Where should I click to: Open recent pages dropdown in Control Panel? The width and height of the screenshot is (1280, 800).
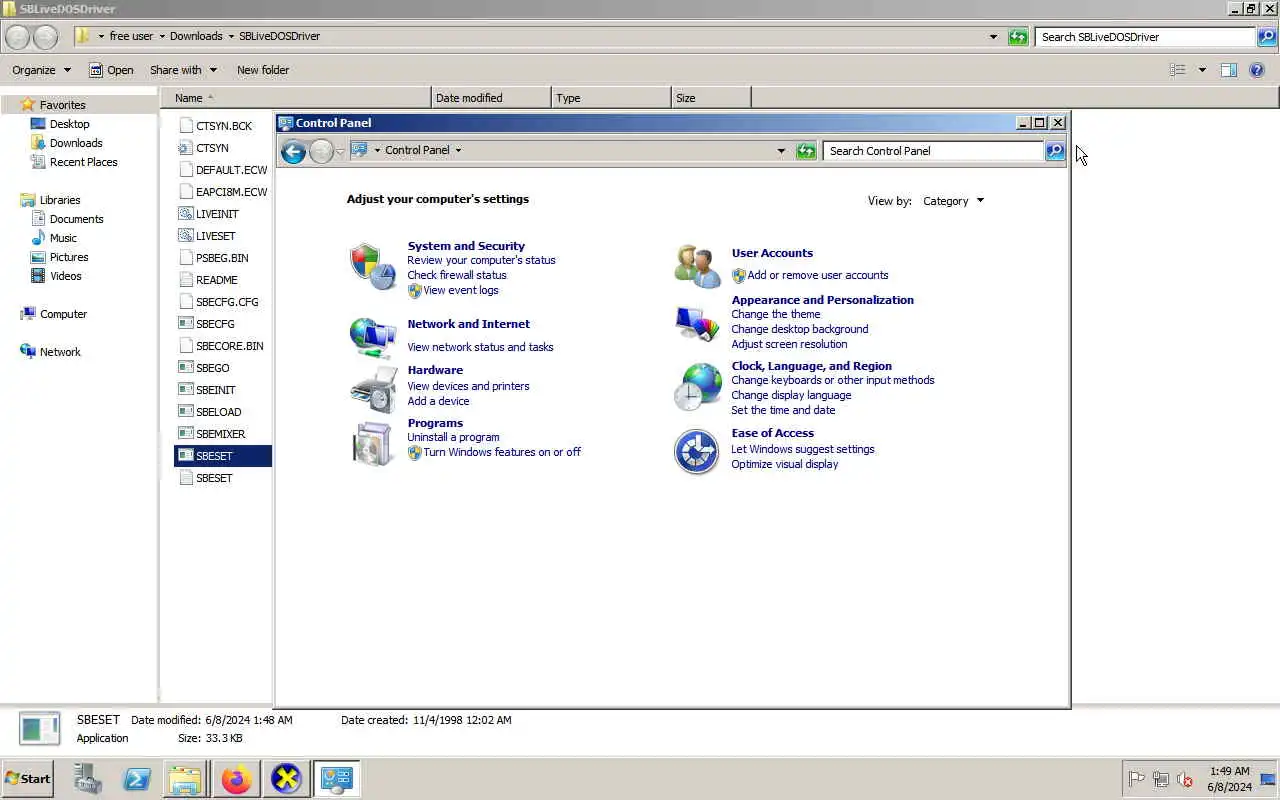[340, 151]
